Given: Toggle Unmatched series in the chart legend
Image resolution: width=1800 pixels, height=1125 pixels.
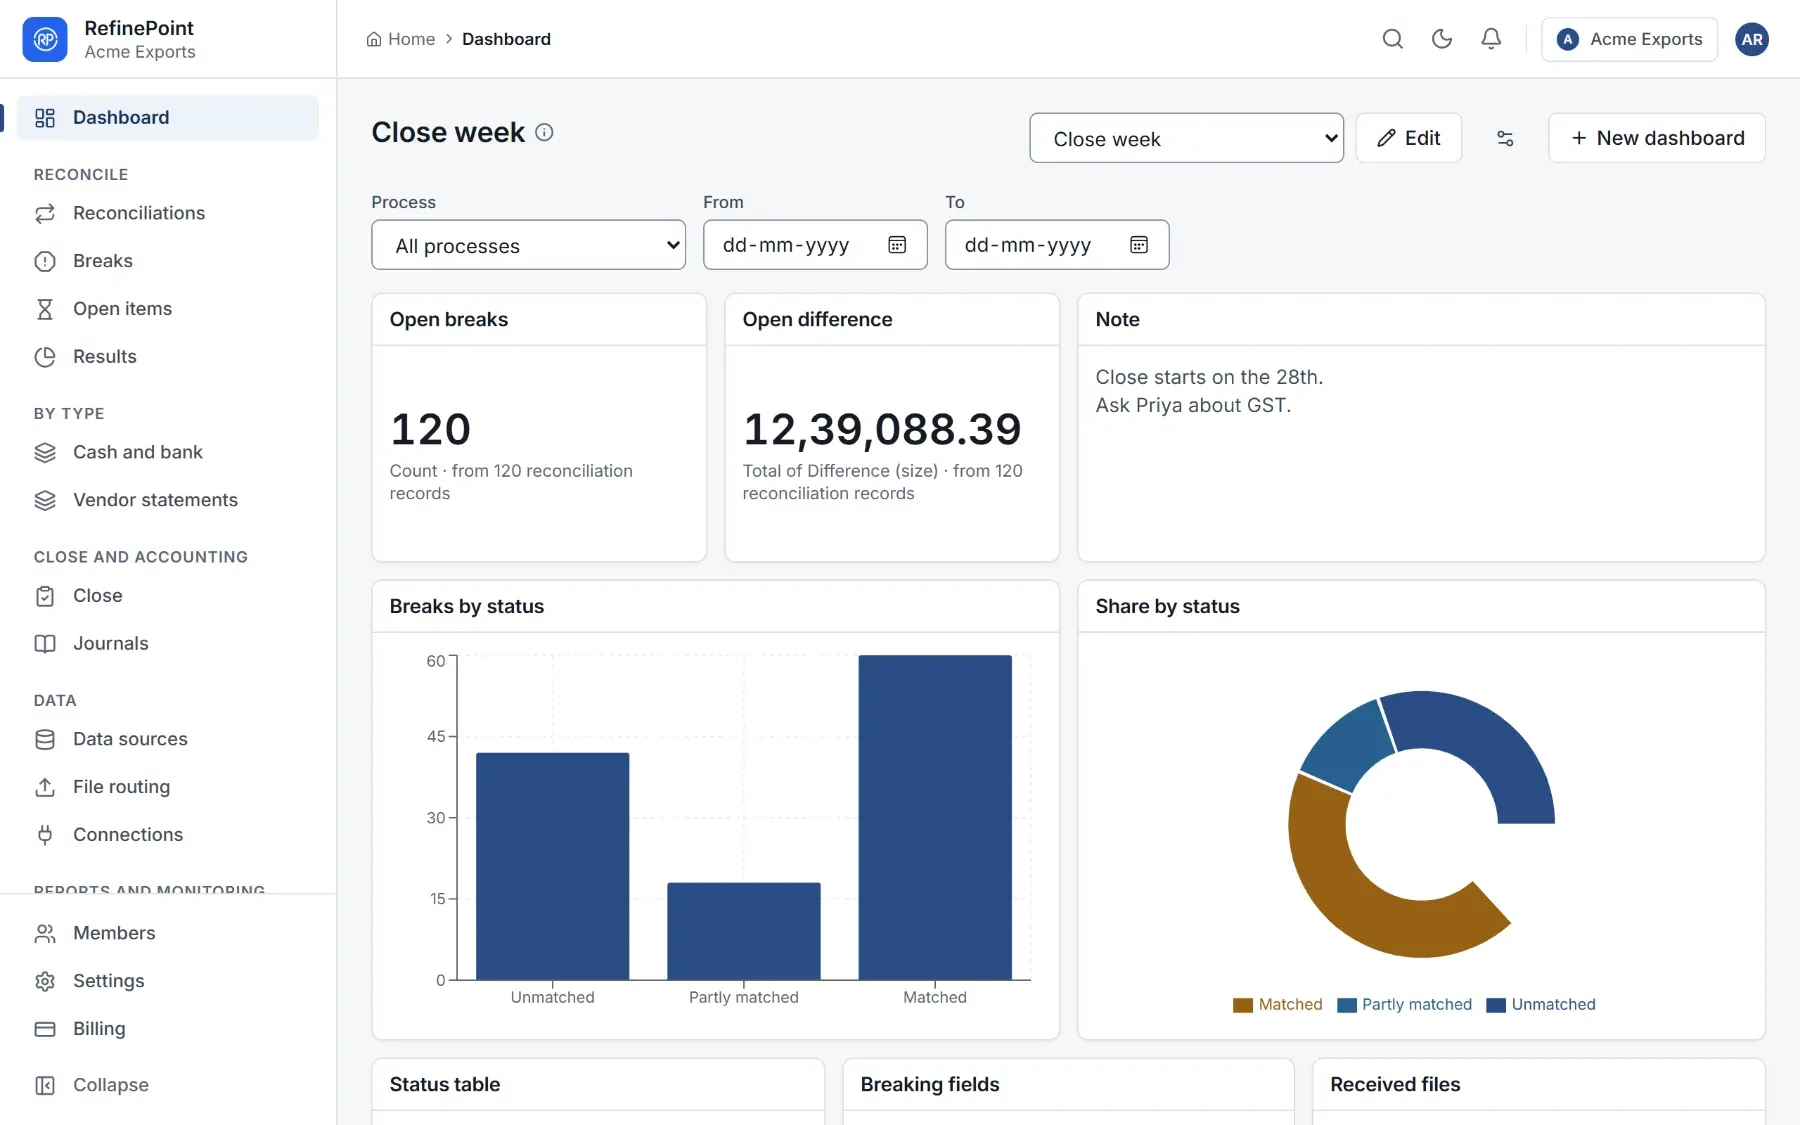Looking at the screenshot, I should (x=1541, y=1005).
